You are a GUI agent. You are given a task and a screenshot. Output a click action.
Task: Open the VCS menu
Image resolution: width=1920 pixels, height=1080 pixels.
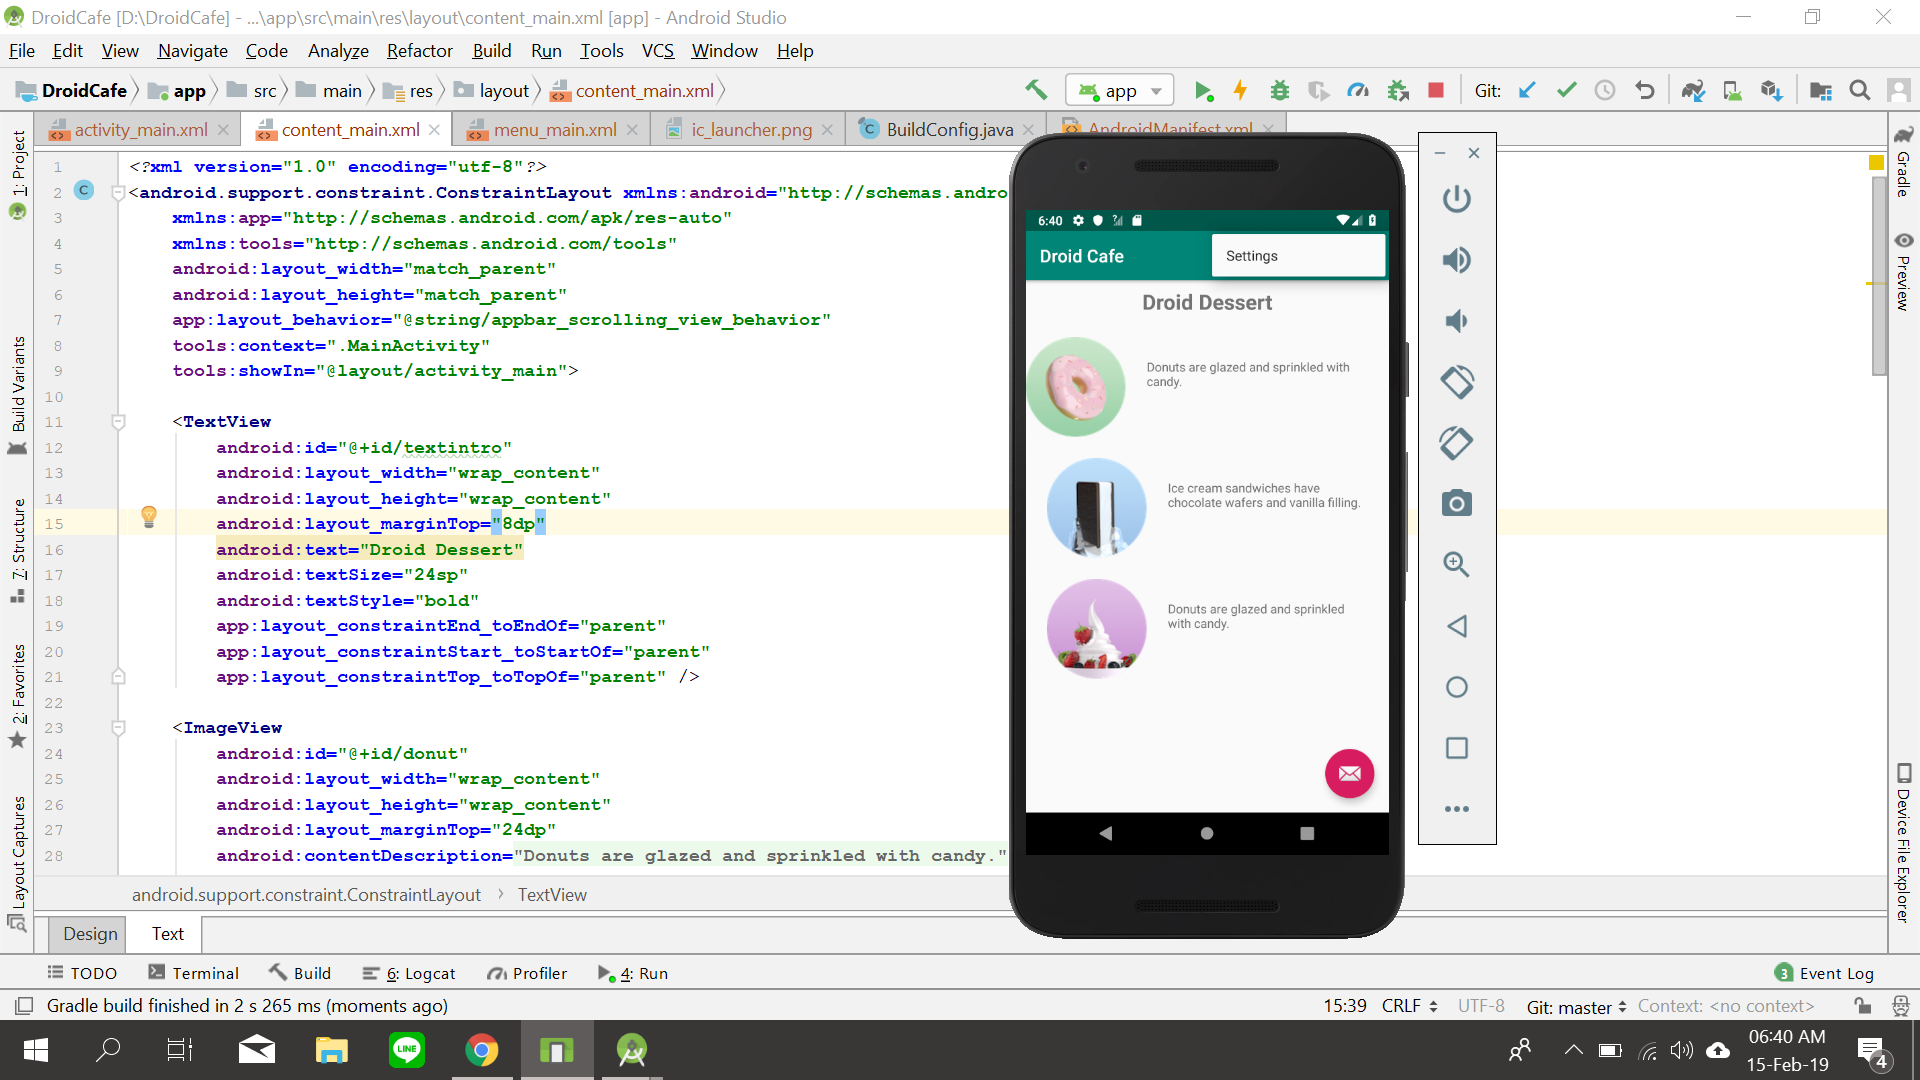(x=658, y=51)
